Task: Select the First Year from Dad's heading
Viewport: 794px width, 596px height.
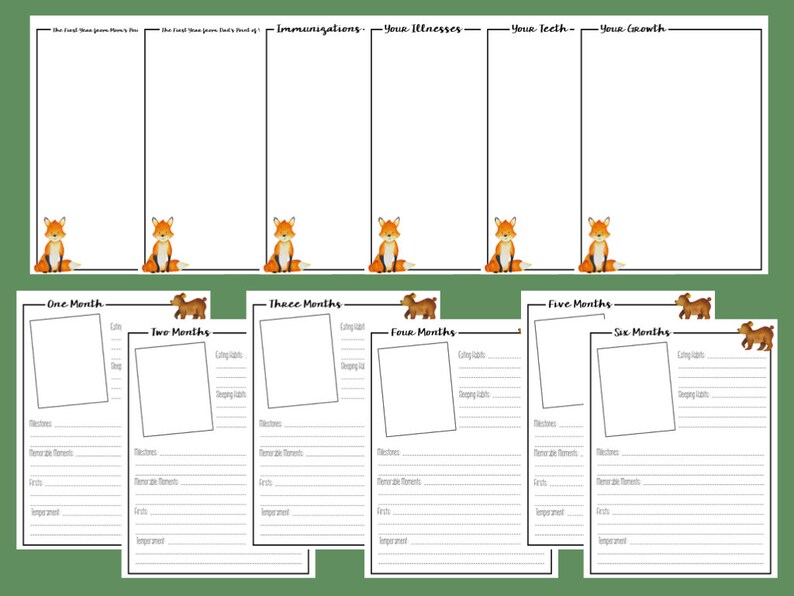Action: pyautogui.click(x=210, y=30)
